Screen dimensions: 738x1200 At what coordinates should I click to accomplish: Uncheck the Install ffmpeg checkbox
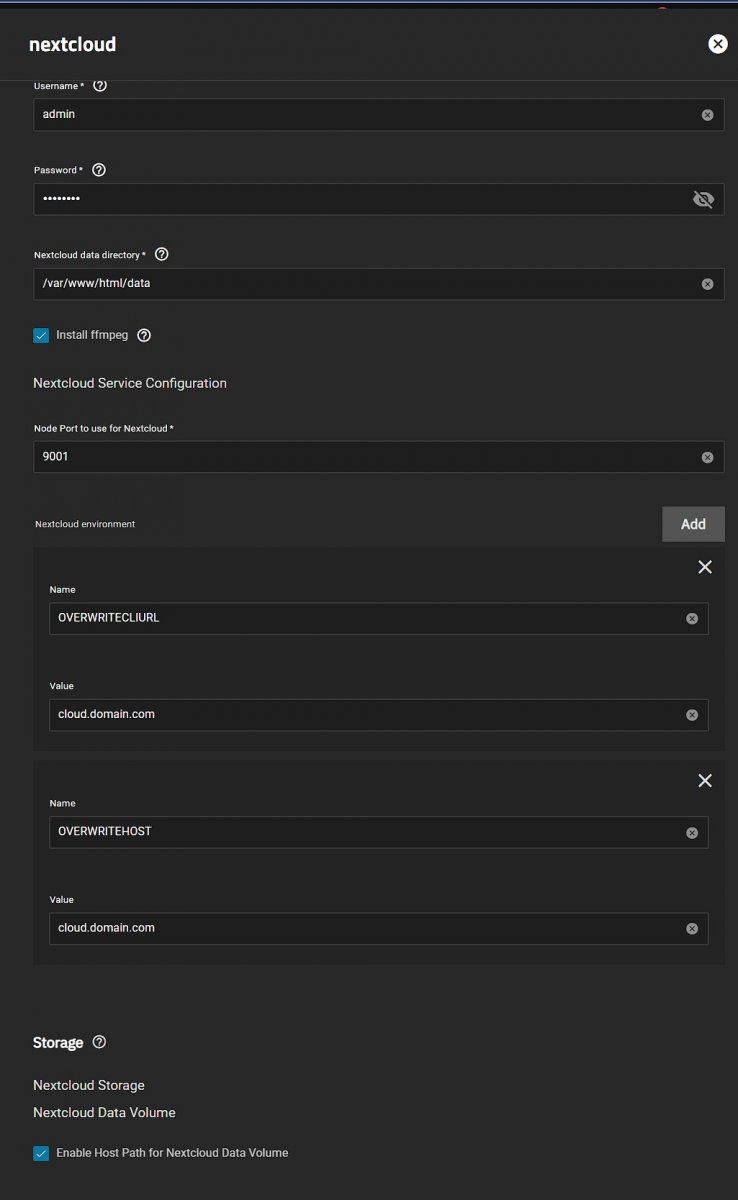[41, 336]
